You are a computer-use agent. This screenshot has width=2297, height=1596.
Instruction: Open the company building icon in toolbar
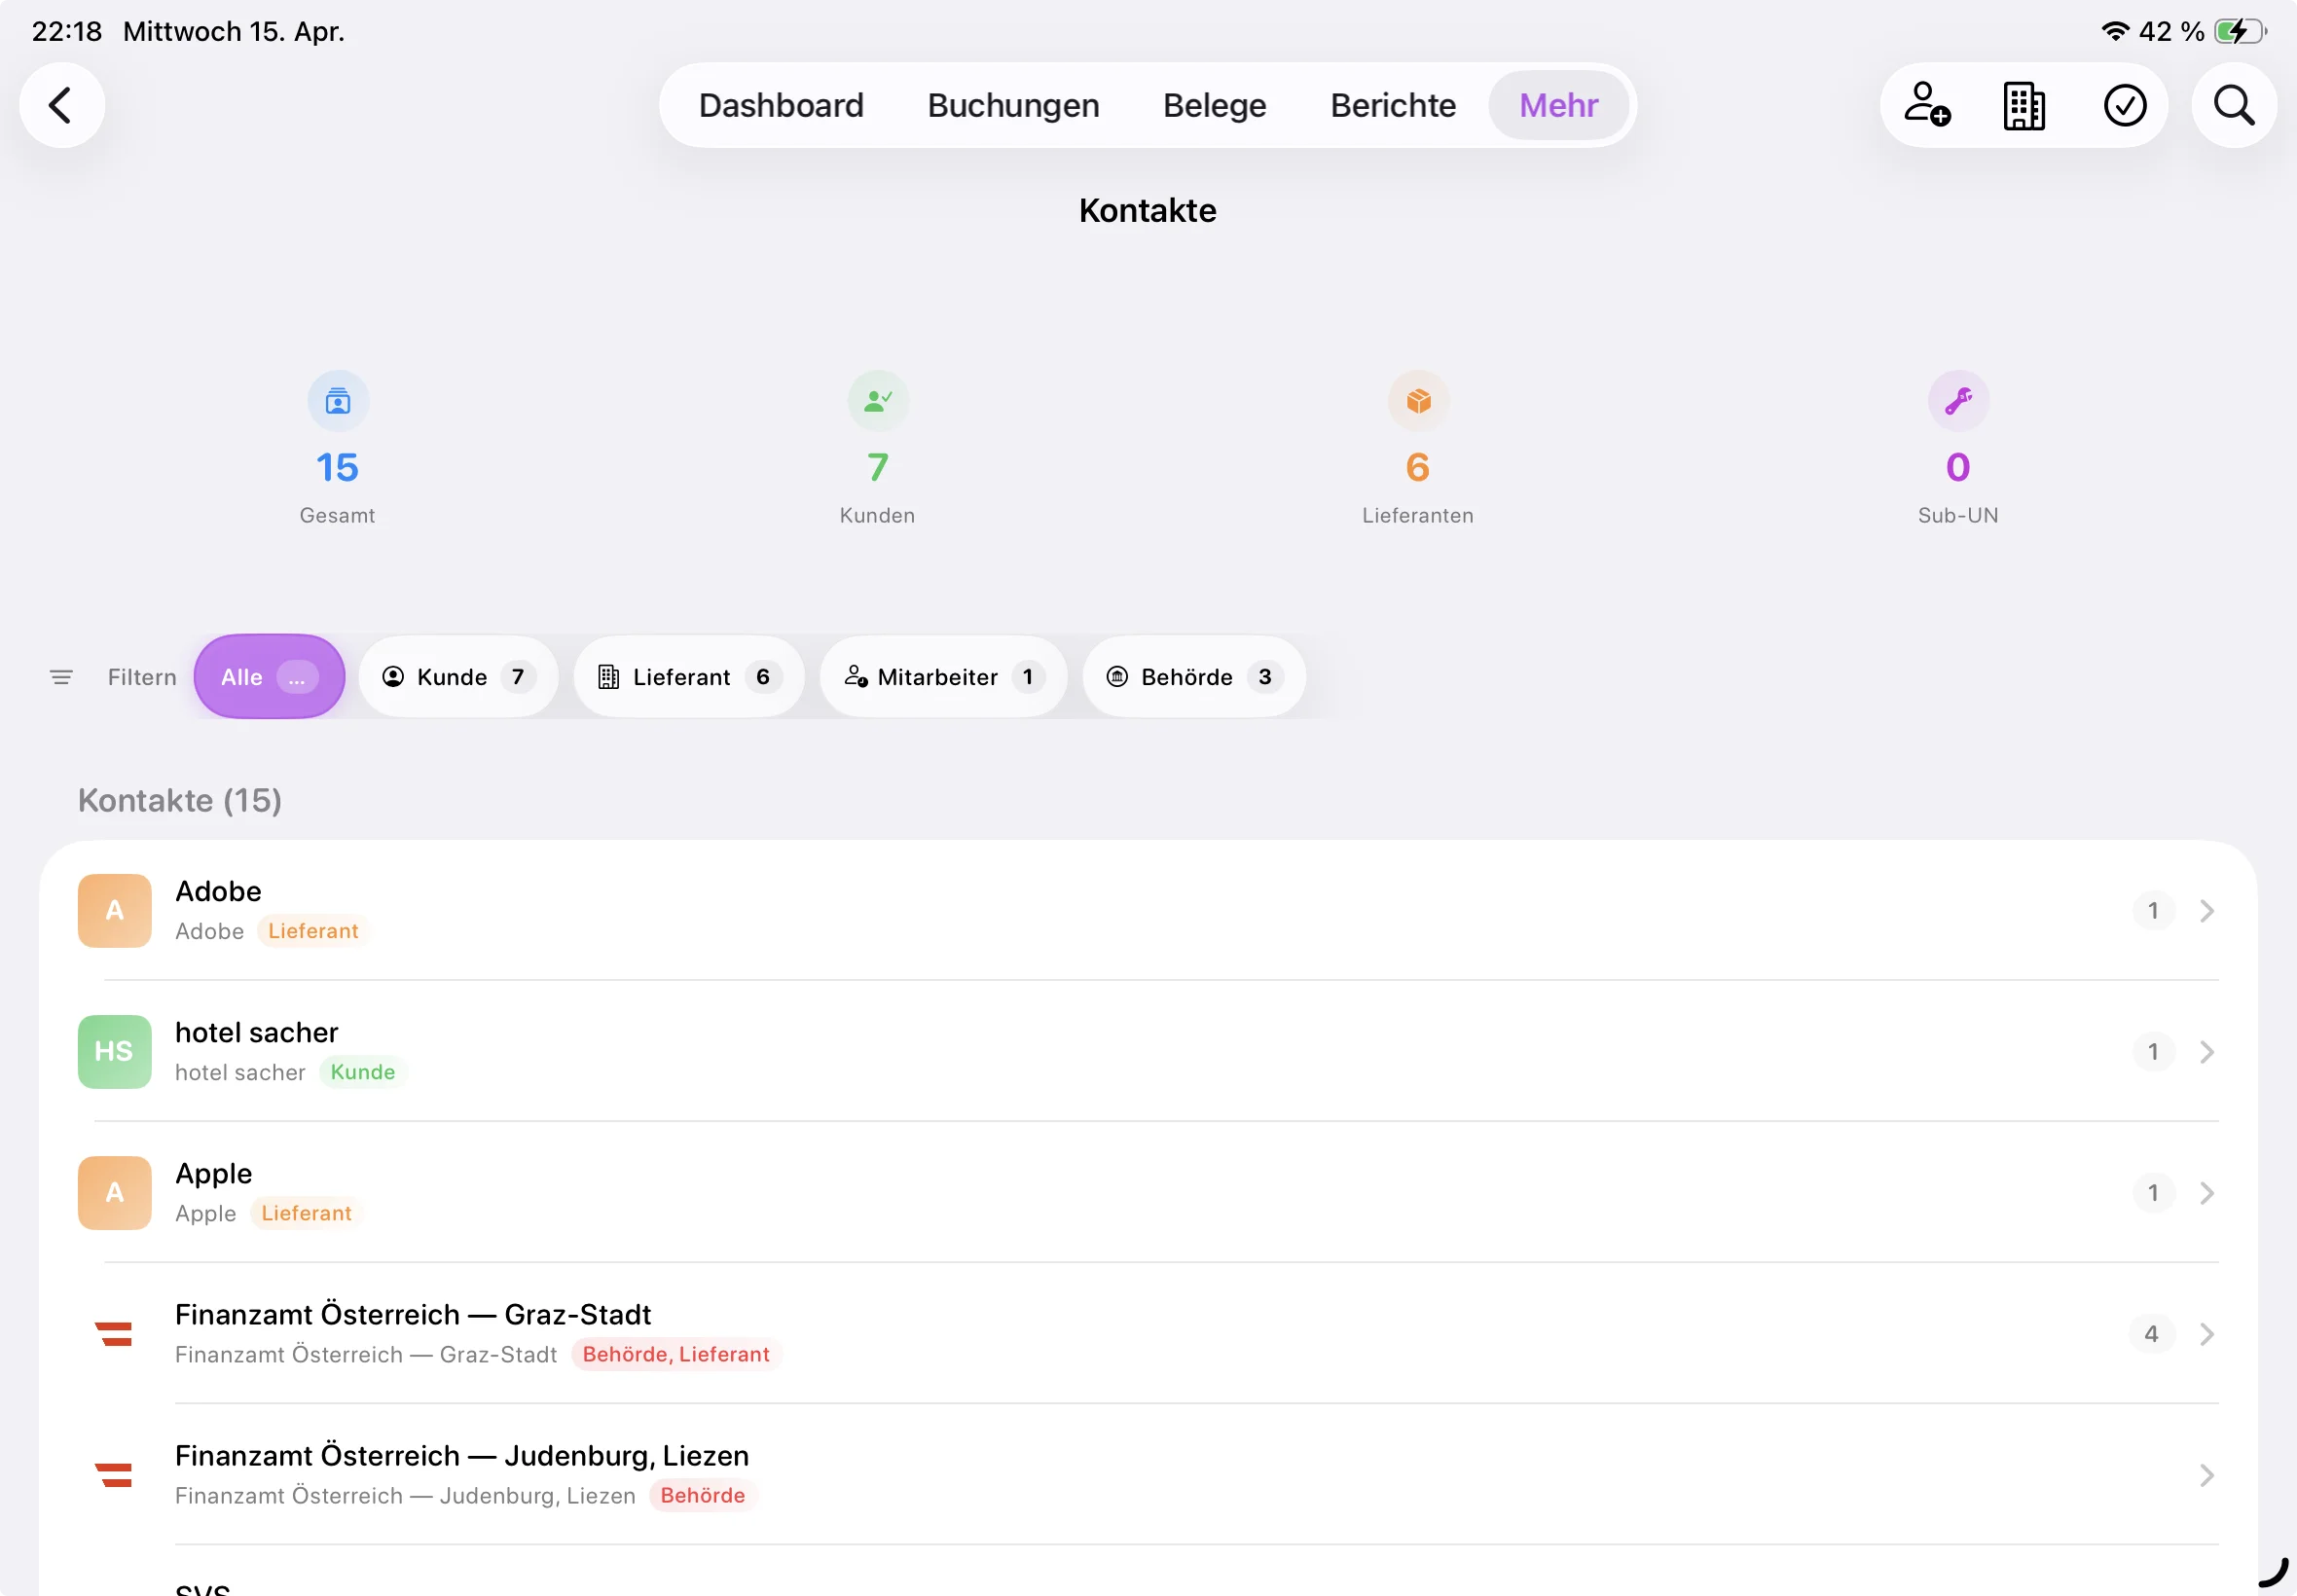tap(2024, 106)
